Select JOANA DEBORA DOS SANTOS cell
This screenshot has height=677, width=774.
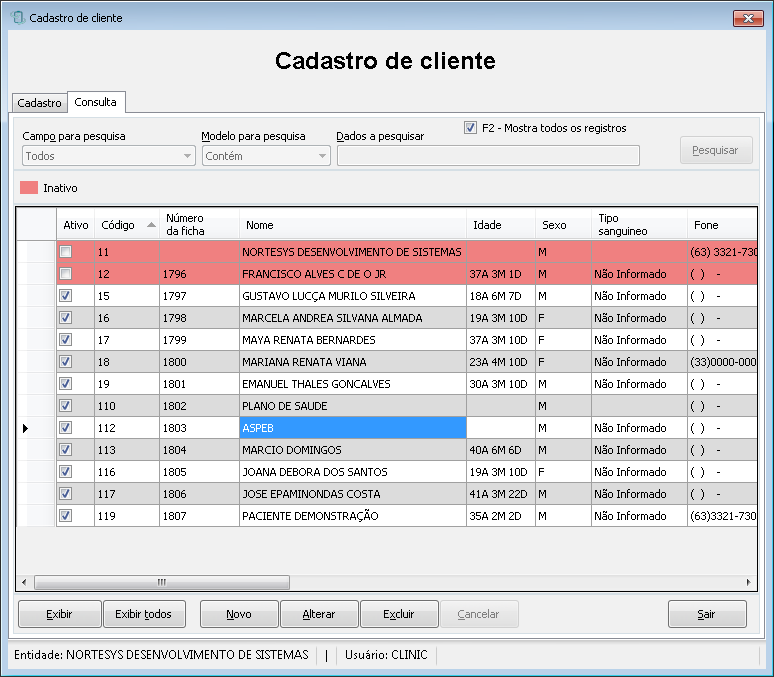tap(353, 472)
